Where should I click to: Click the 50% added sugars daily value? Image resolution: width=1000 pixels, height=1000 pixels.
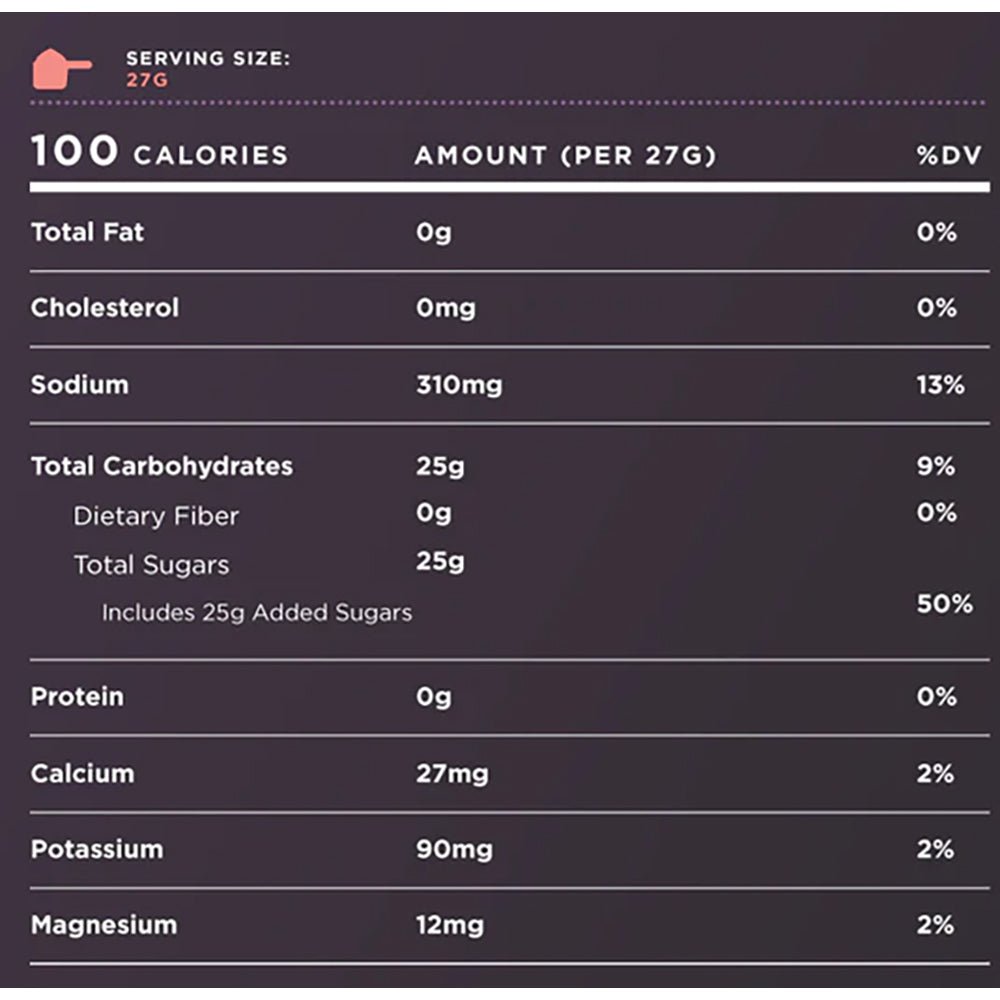coord(944,604)
